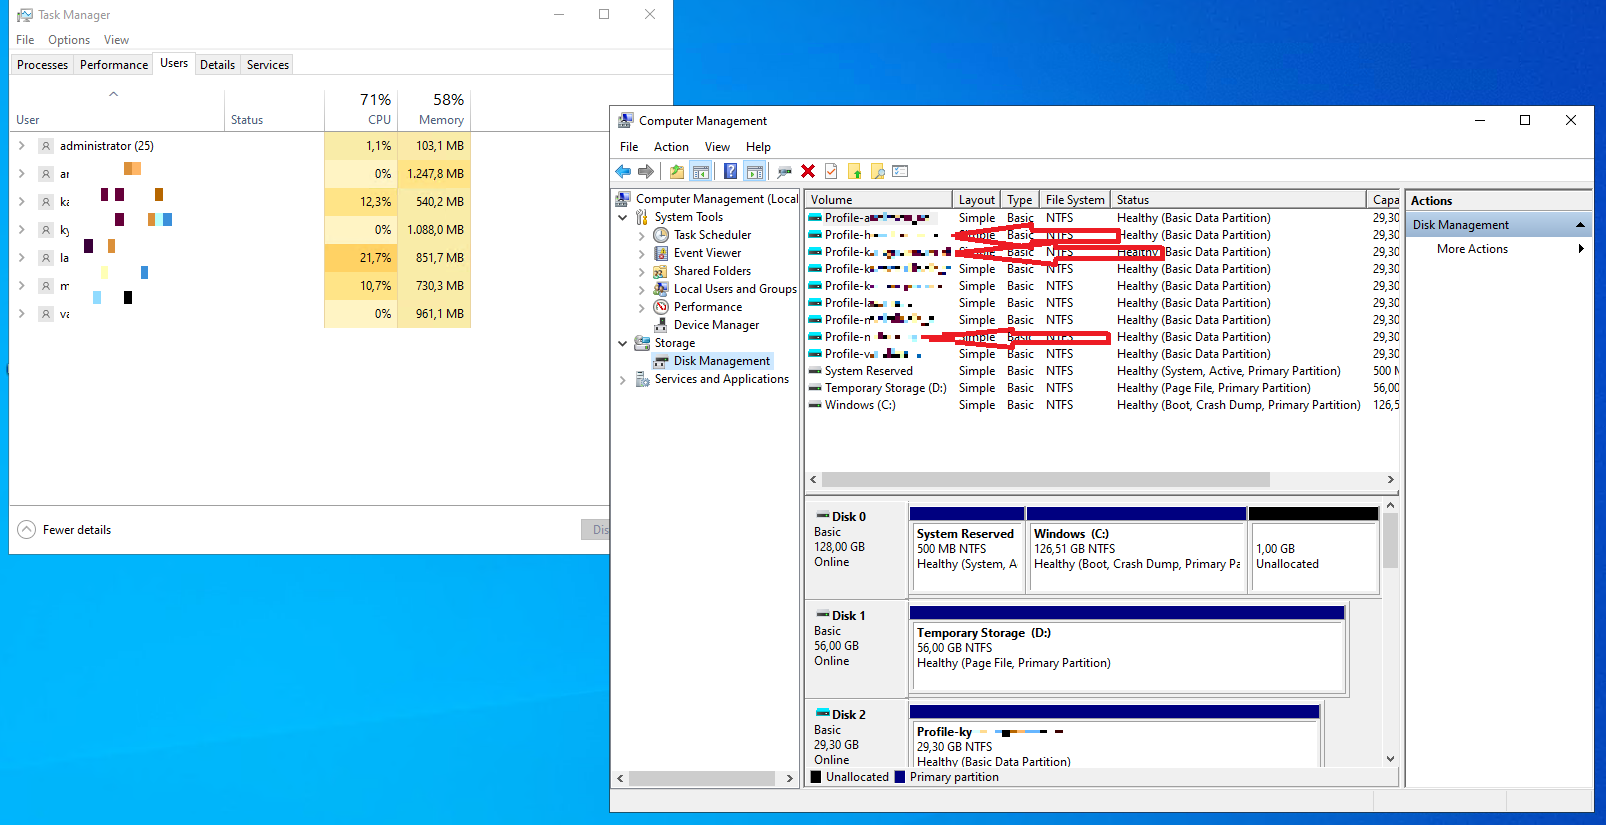Click the Forward arrow in Computer Management toolbar

(x=646, y=172)
